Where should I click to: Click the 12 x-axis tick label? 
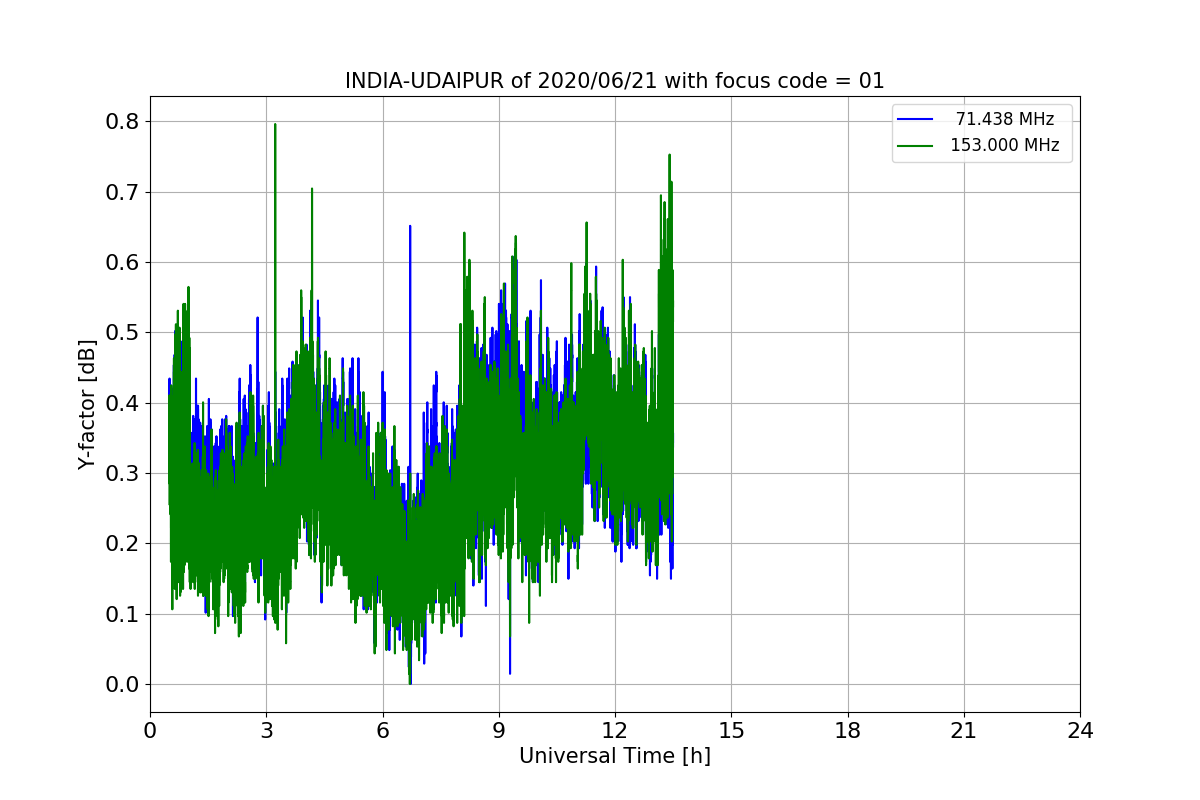point(615,731)
